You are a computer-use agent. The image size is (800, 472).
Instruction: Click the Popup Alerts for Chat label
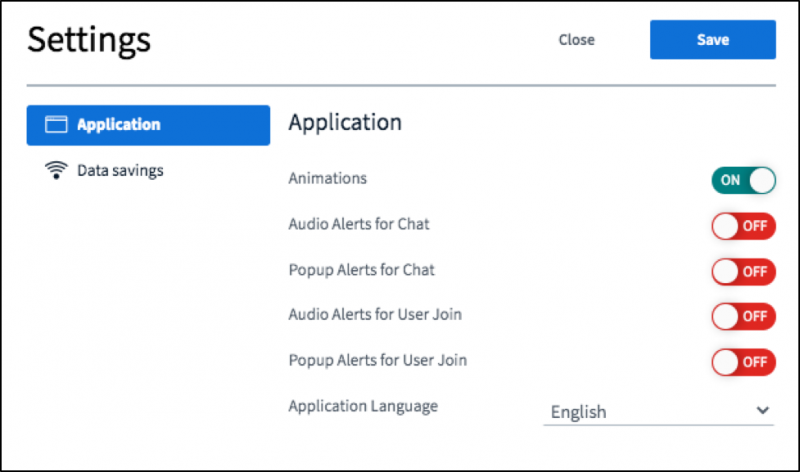[361, 270]
